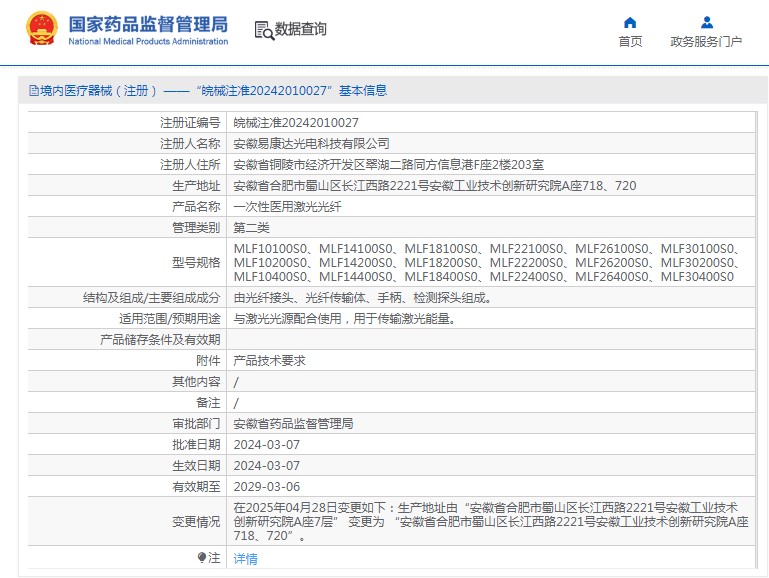Click the 首页 text link
Viewport: 769px width, 578px height.
630,42
